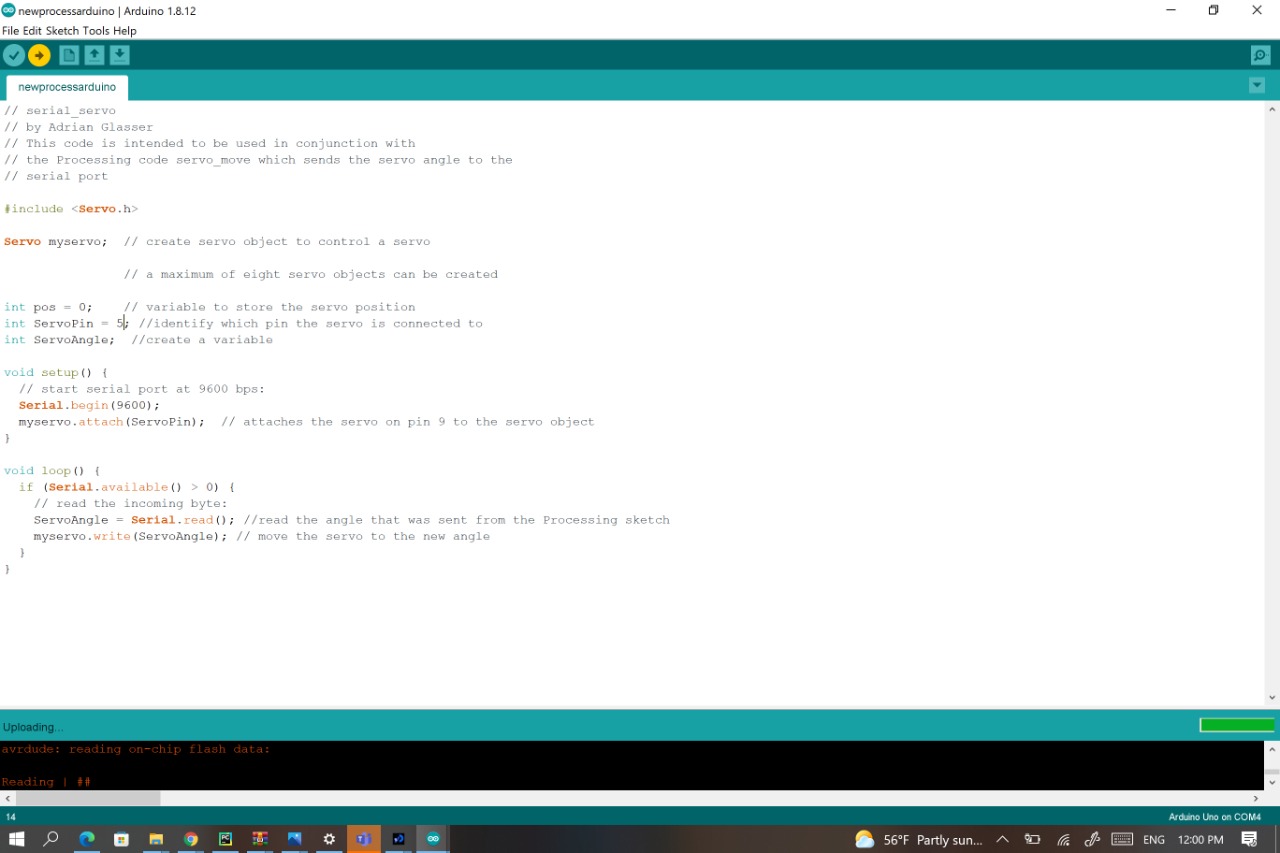This screenshot has height=853, width=1280.
Task: Open the Wi-Fi network tray icon
Action: 1063,840
